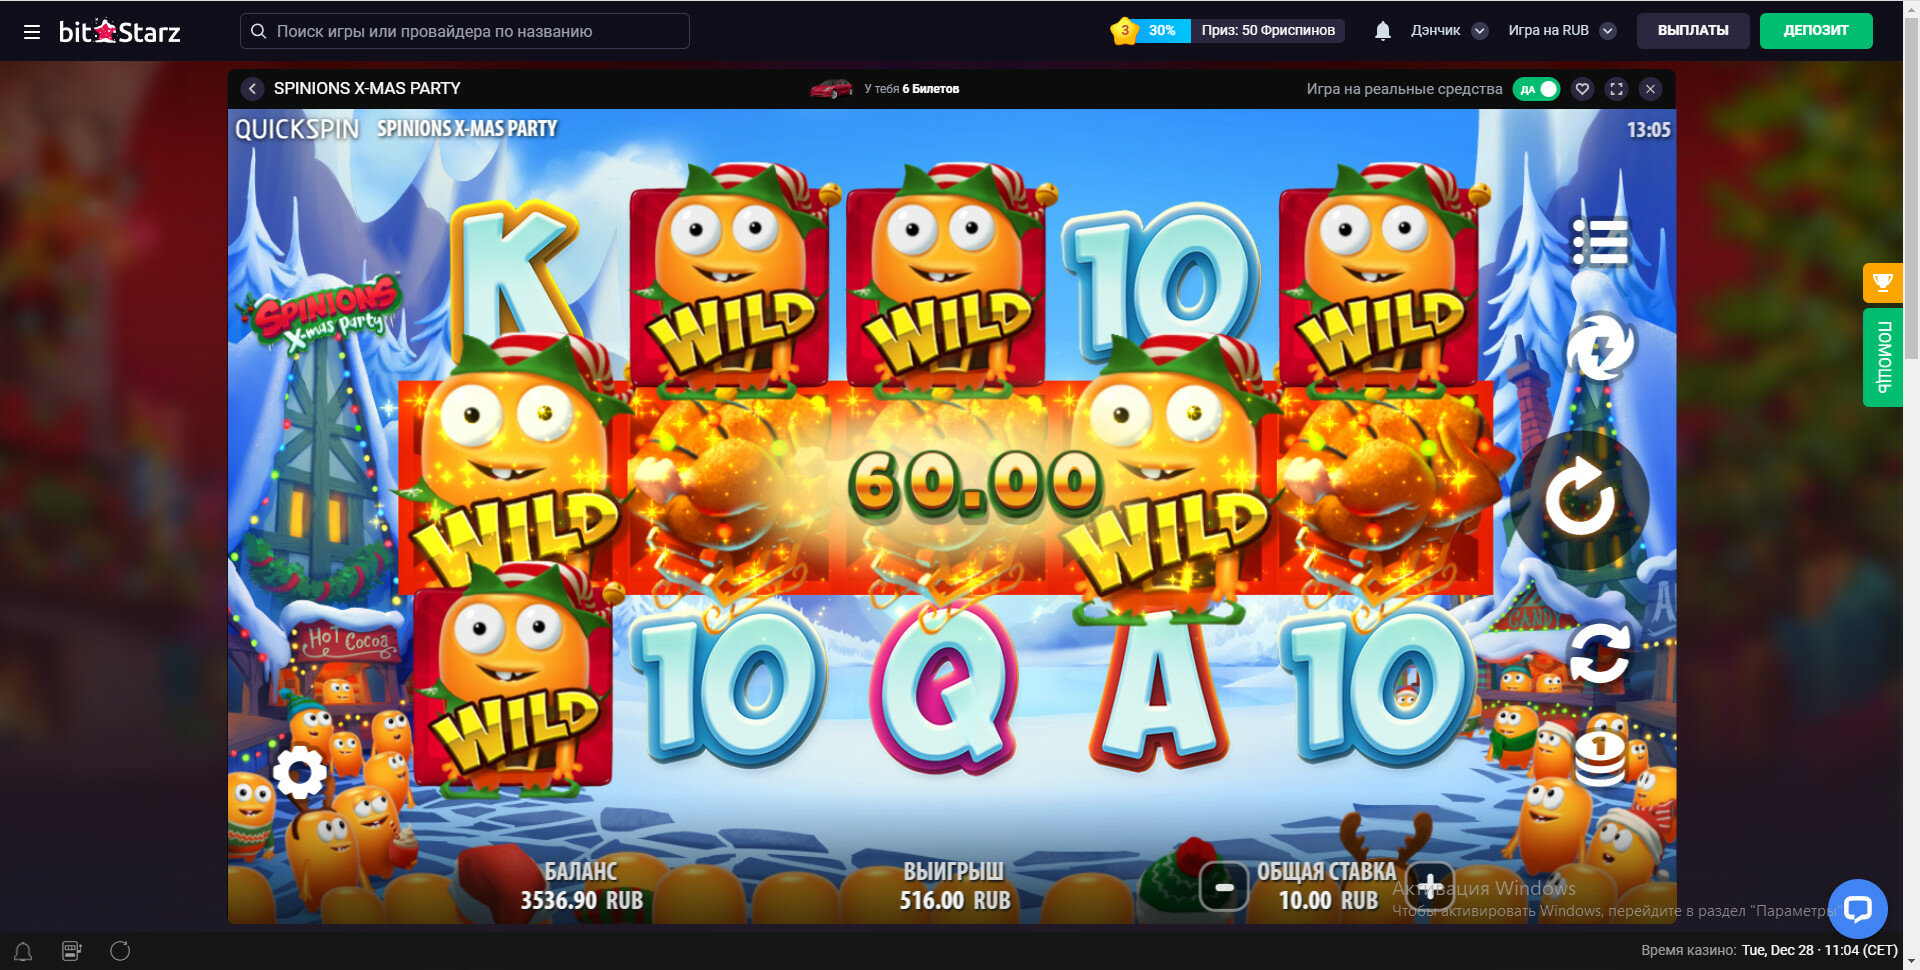The image size is (1920, 970).
Task: Expand the Игра на RUB currency dropdown
Action: [x=1561, y=31]
